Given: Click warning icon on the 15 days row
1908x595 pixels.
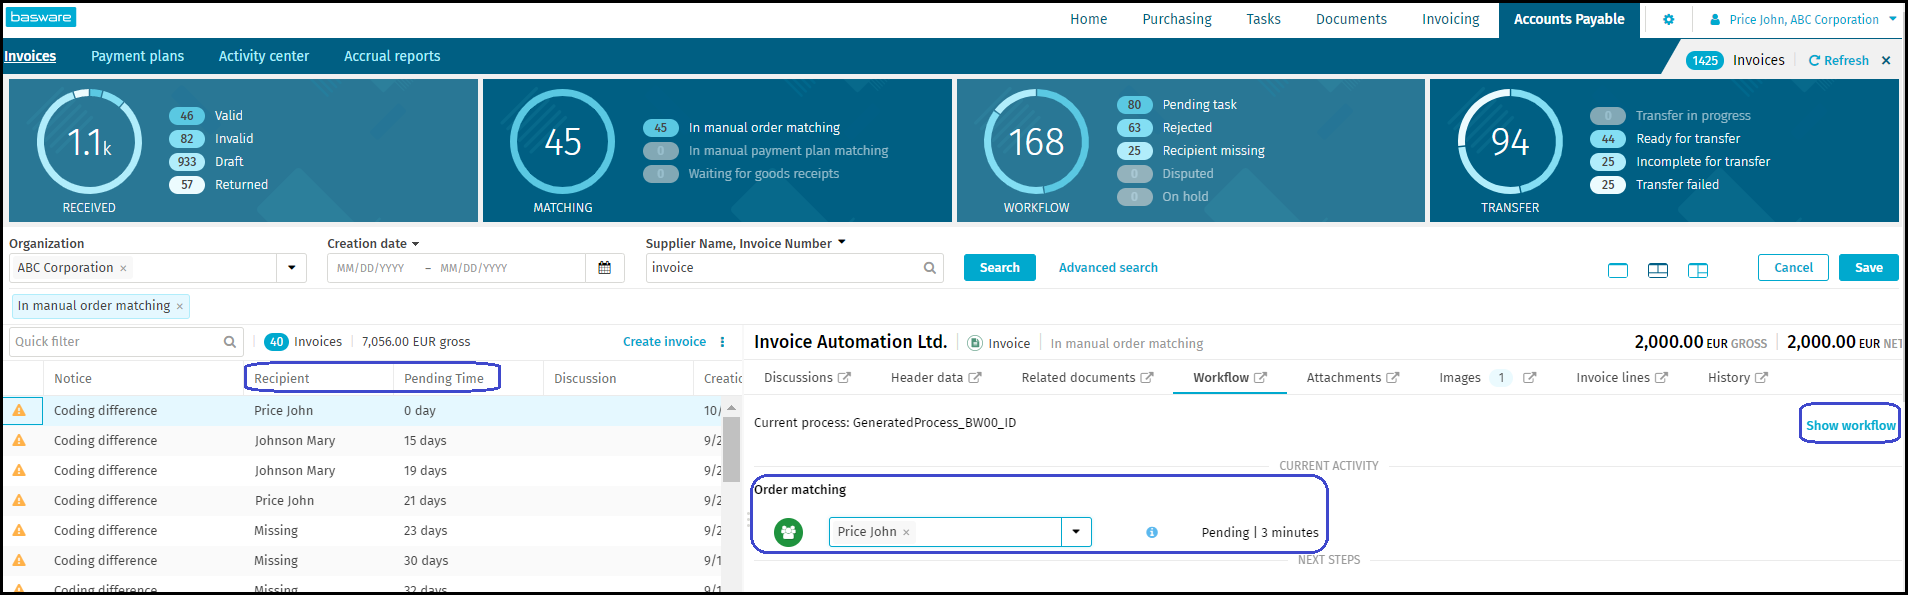Looking at the screenshot, I should point(19,440).
